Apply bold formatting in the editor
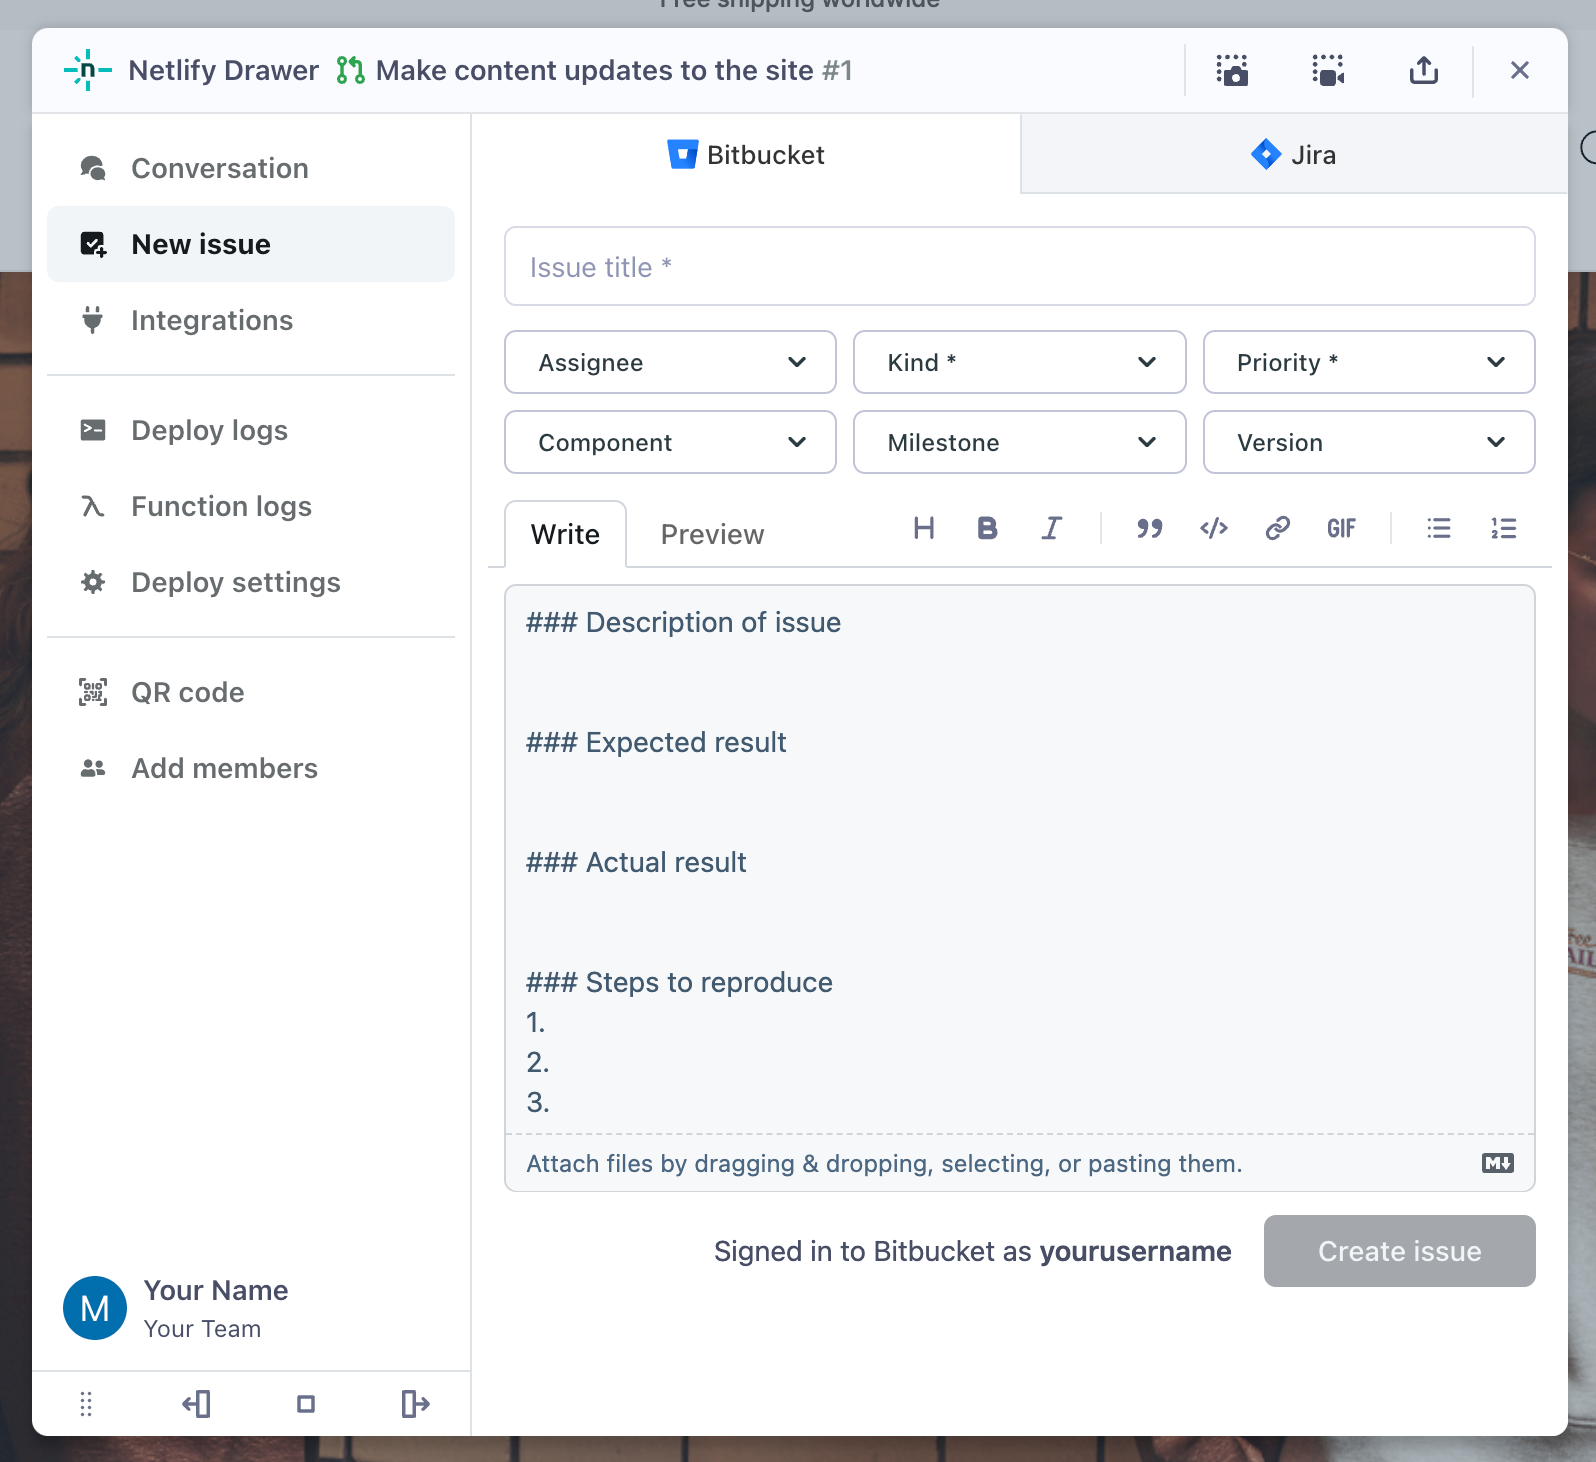The height and width of the screenshot is (1462, 1596). (x=987, y=528)
